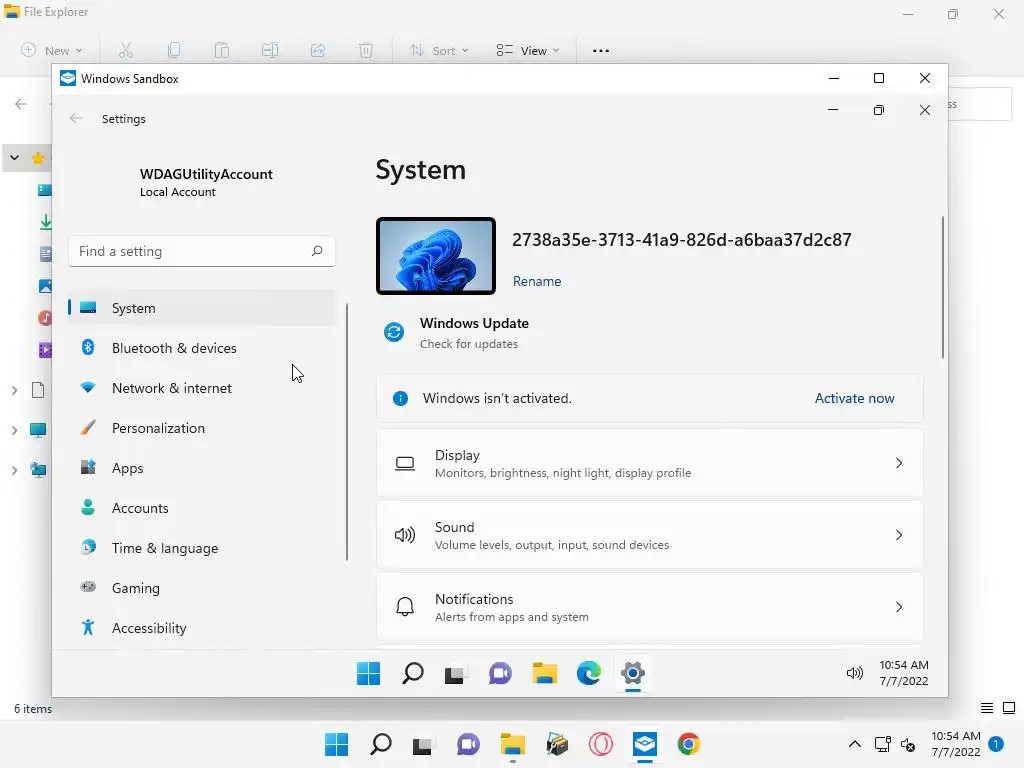Image resolution: width=1024 pixels, height=768 pixels.
Task: Click See more ellipsis in File Explorer
Action: click(601, 50)
